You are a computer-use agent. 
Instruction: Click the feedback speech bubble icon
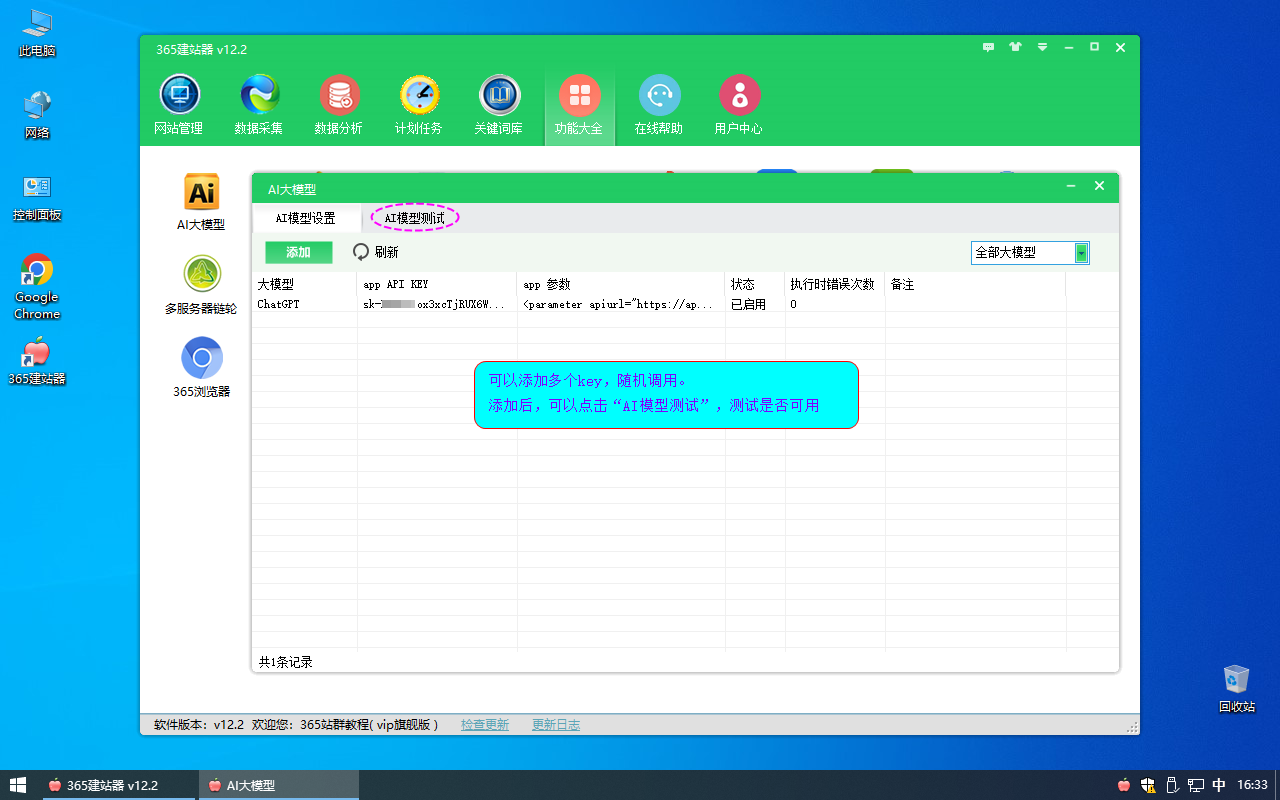click(x=989, y=47)
